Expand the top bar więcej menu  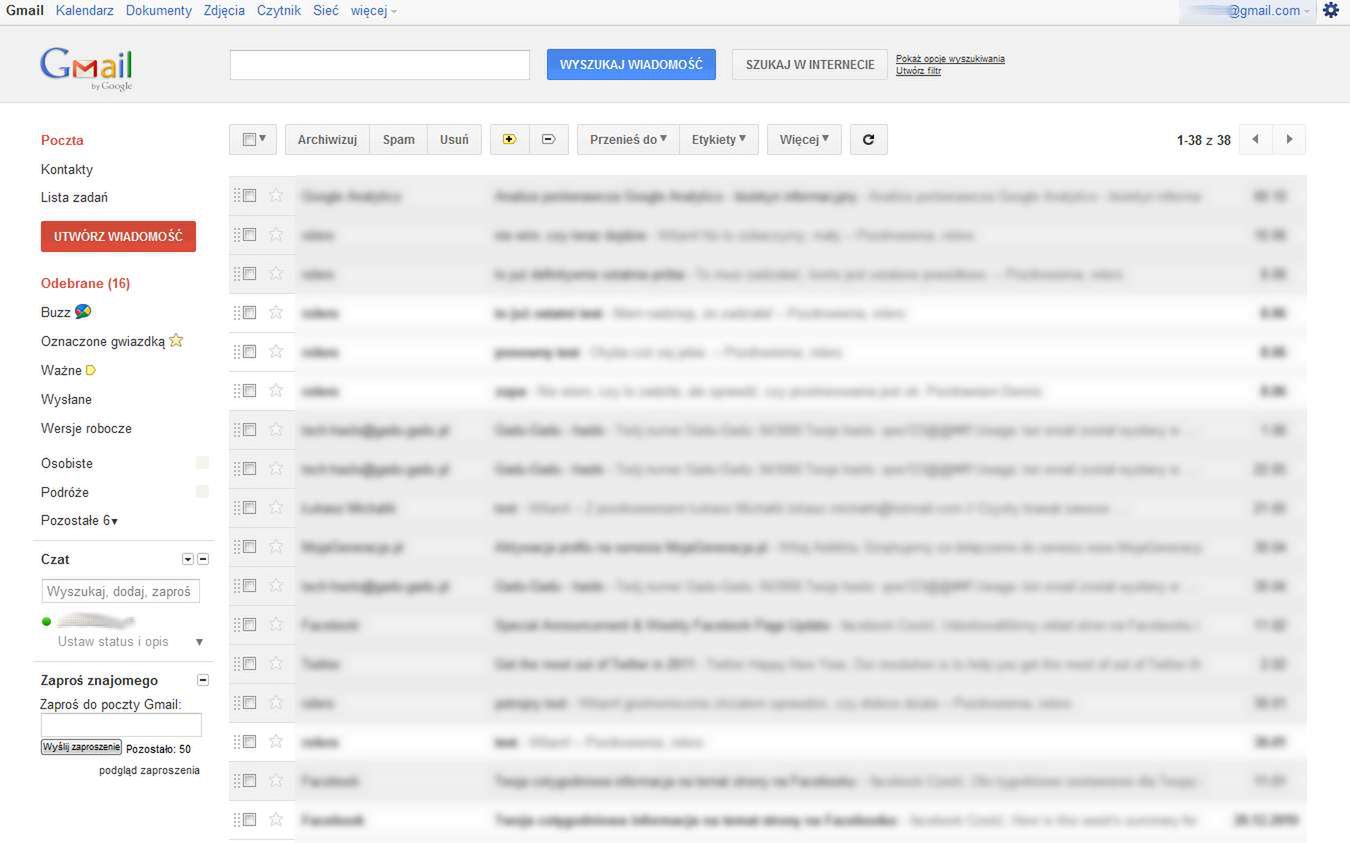(x=374, y=11)
